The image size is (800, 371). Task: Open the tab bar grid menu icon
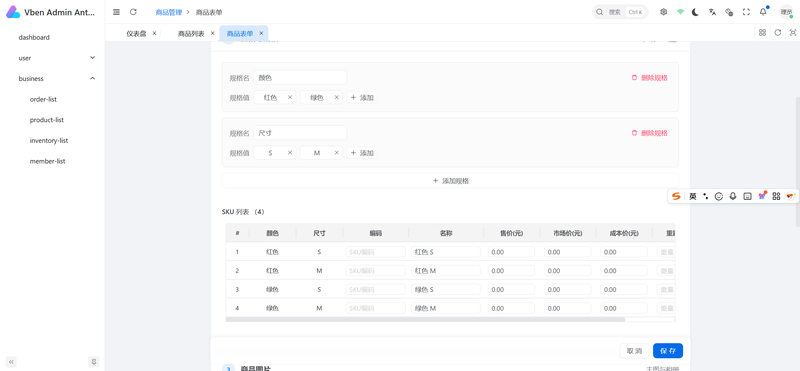tap(762, 32)
